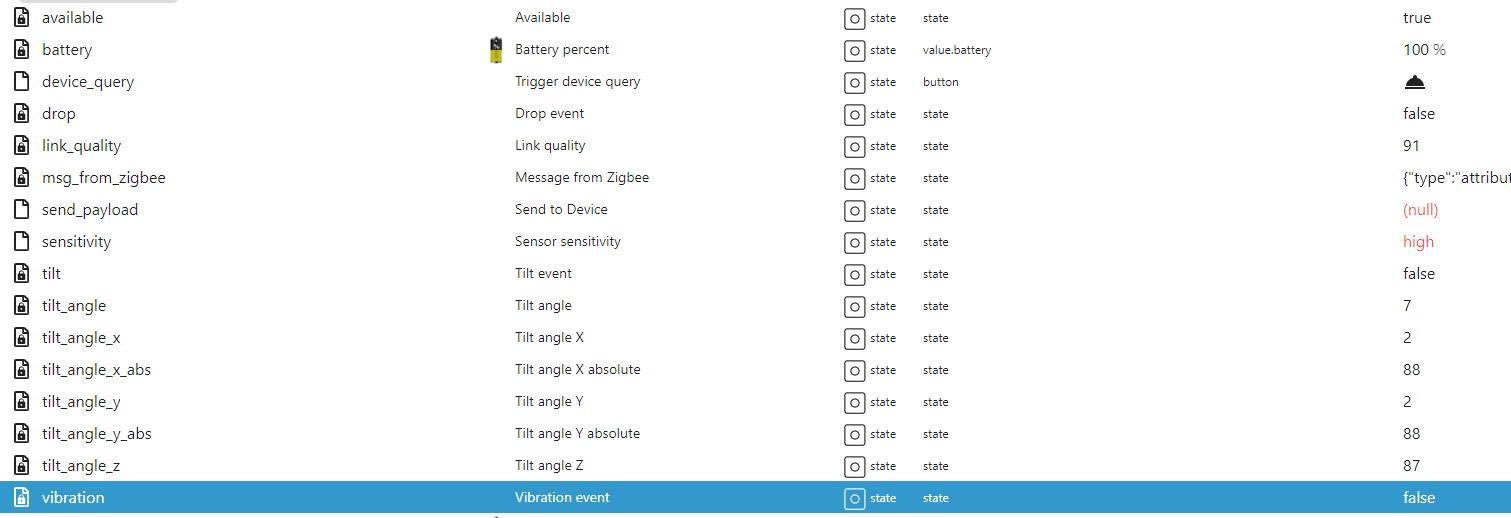The width and height of the screenshot is (1511, 518).
Task: Click the battery icon next to Battery percent
Action: tap(496, 50)
